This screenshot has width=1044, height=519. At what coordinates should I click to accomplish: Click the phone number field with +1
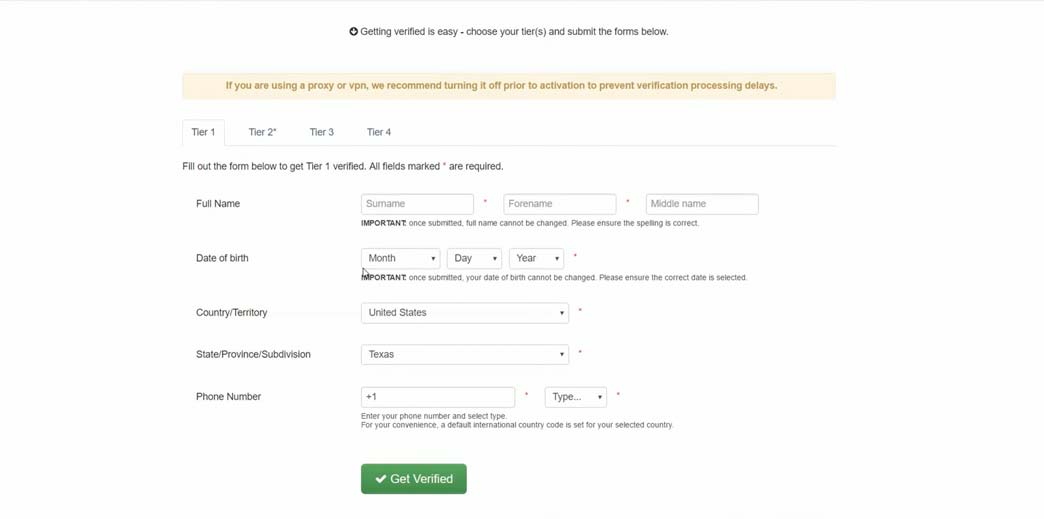(x=438, y=397)
